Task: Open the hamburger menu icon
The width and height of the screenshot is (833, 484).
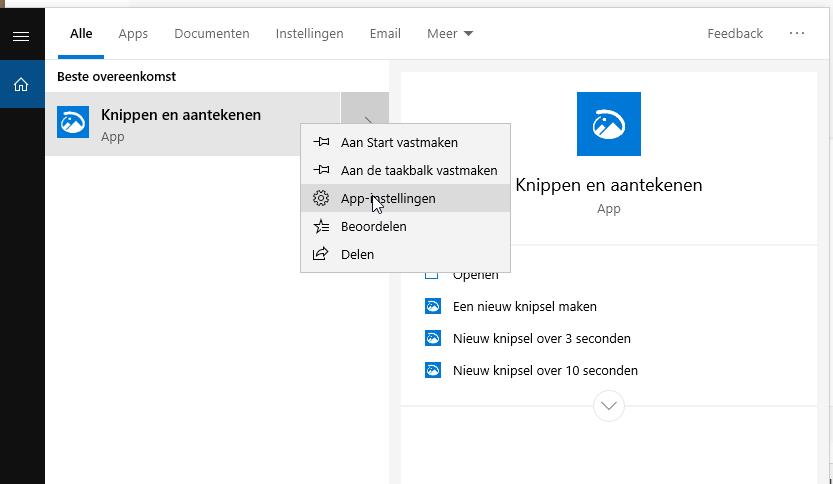Action: pos(21,36)
